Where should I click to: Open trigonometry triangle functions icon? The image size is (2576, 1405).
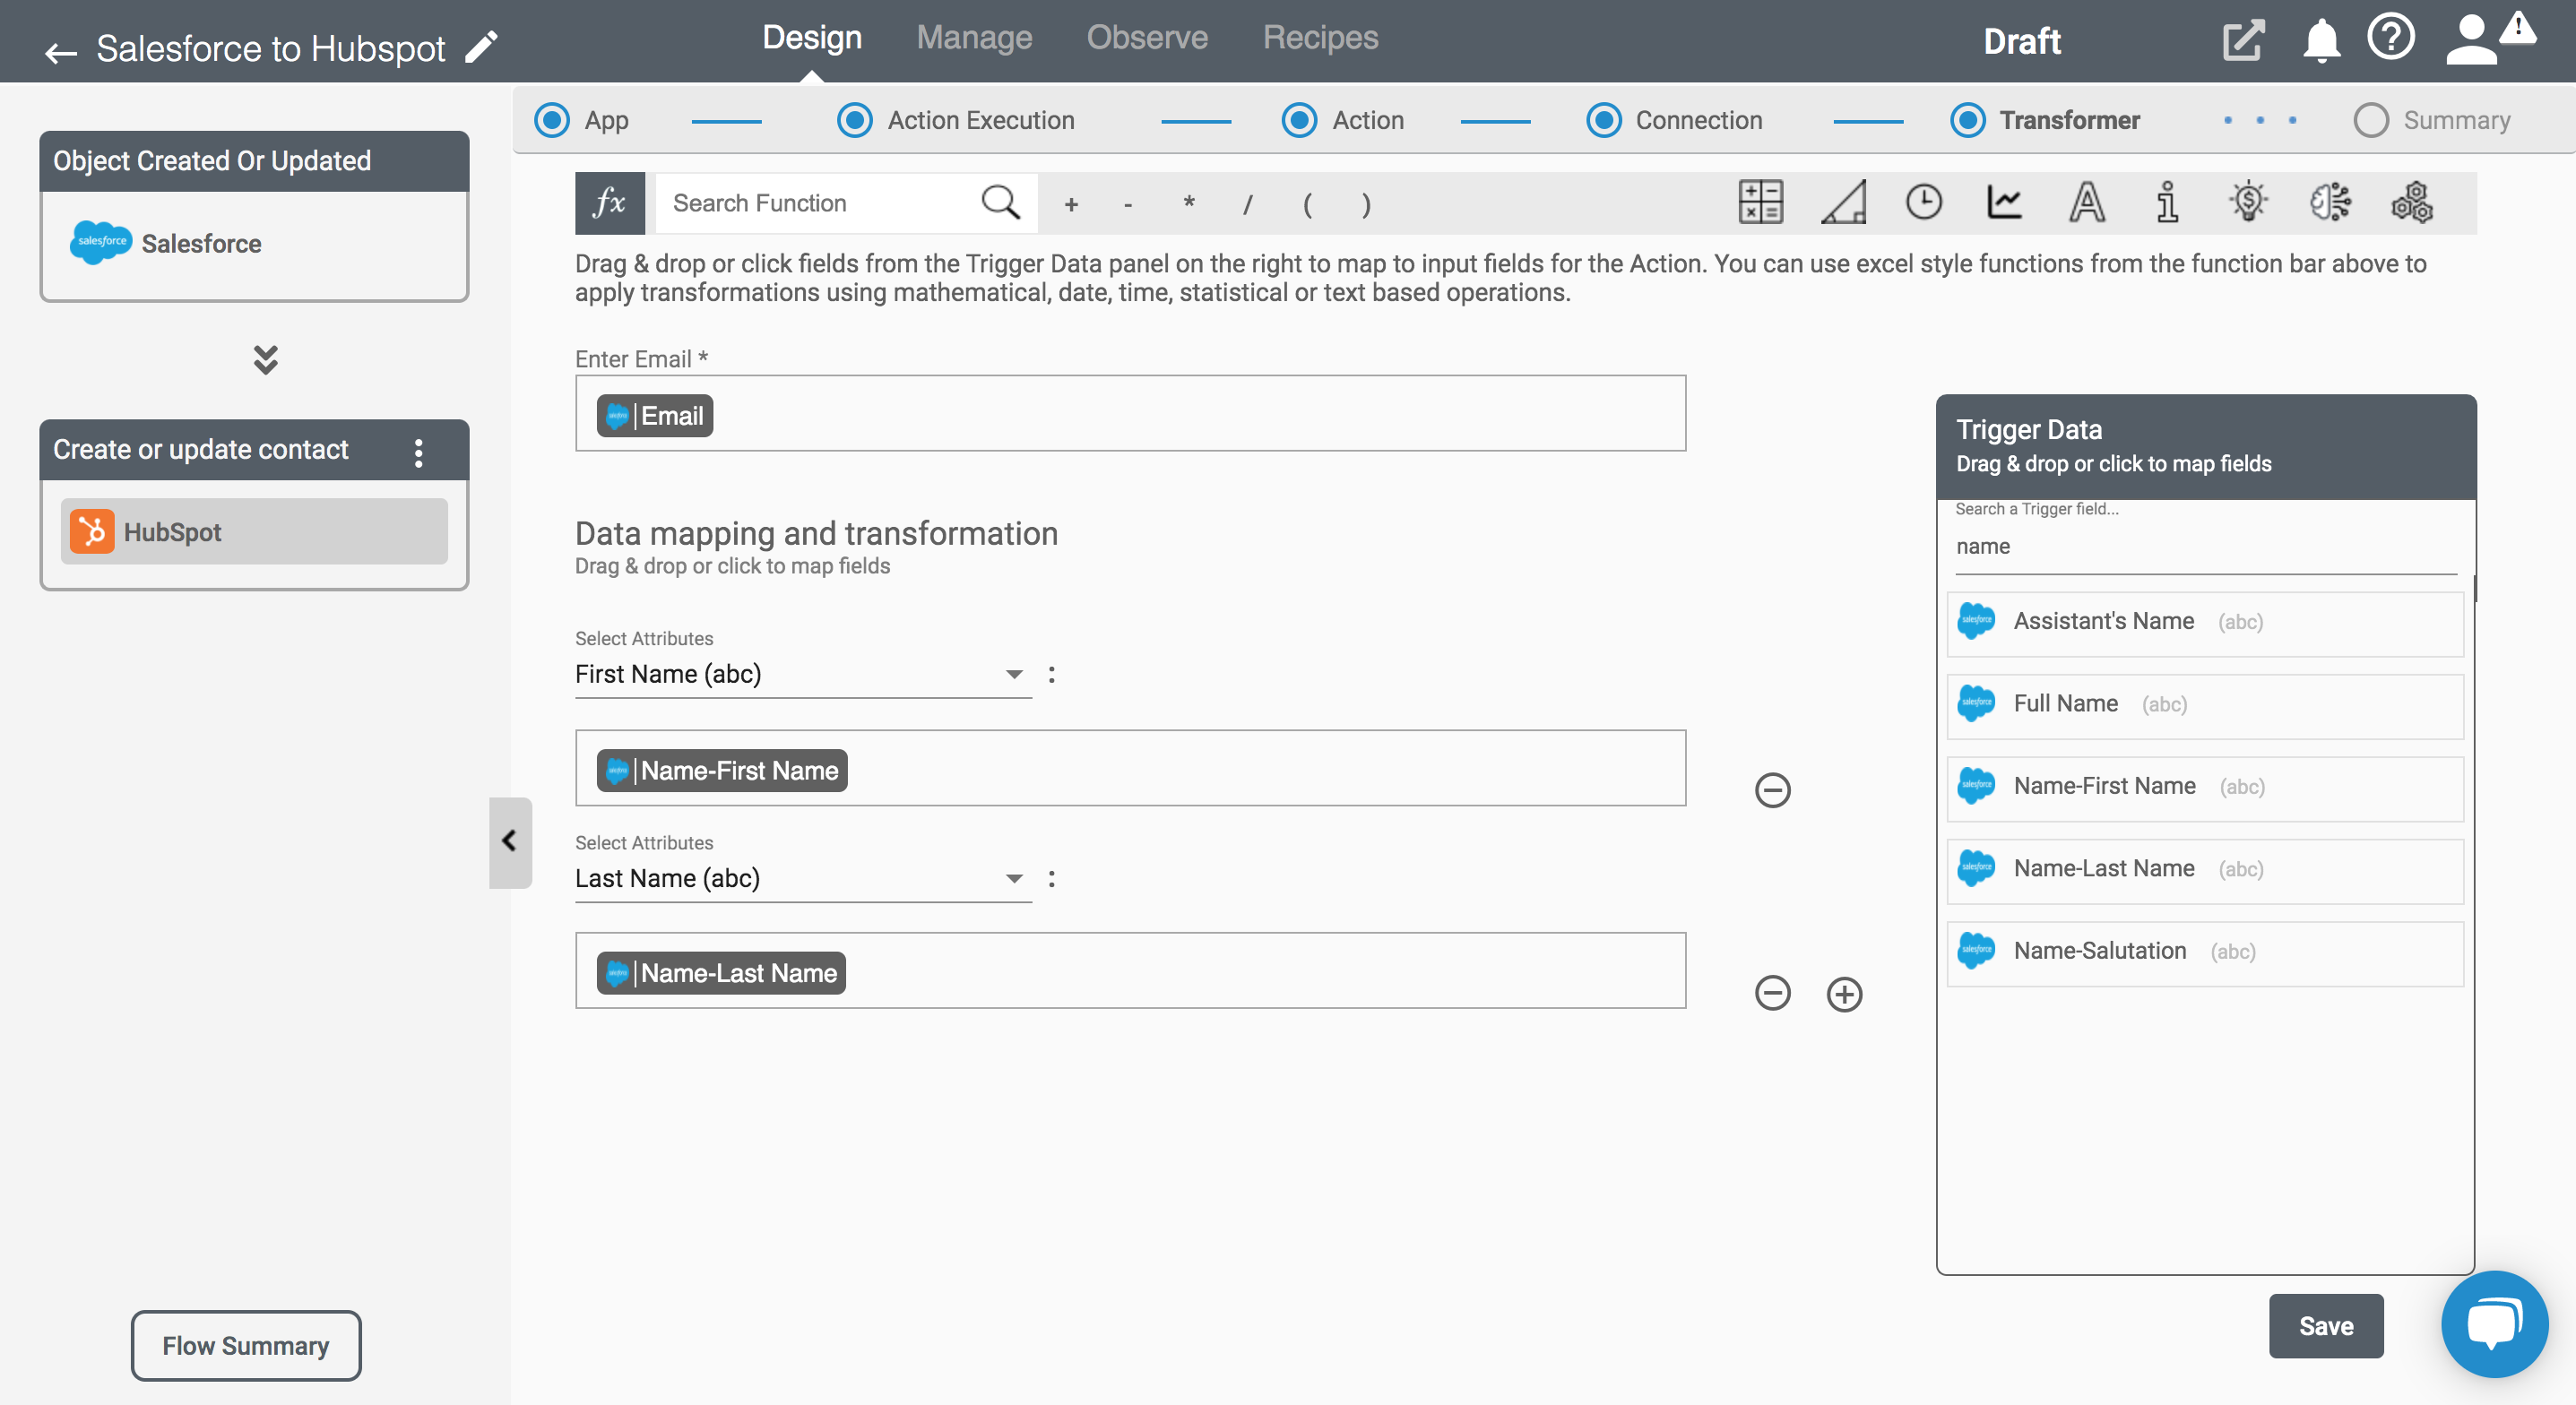pos(1843,202)
